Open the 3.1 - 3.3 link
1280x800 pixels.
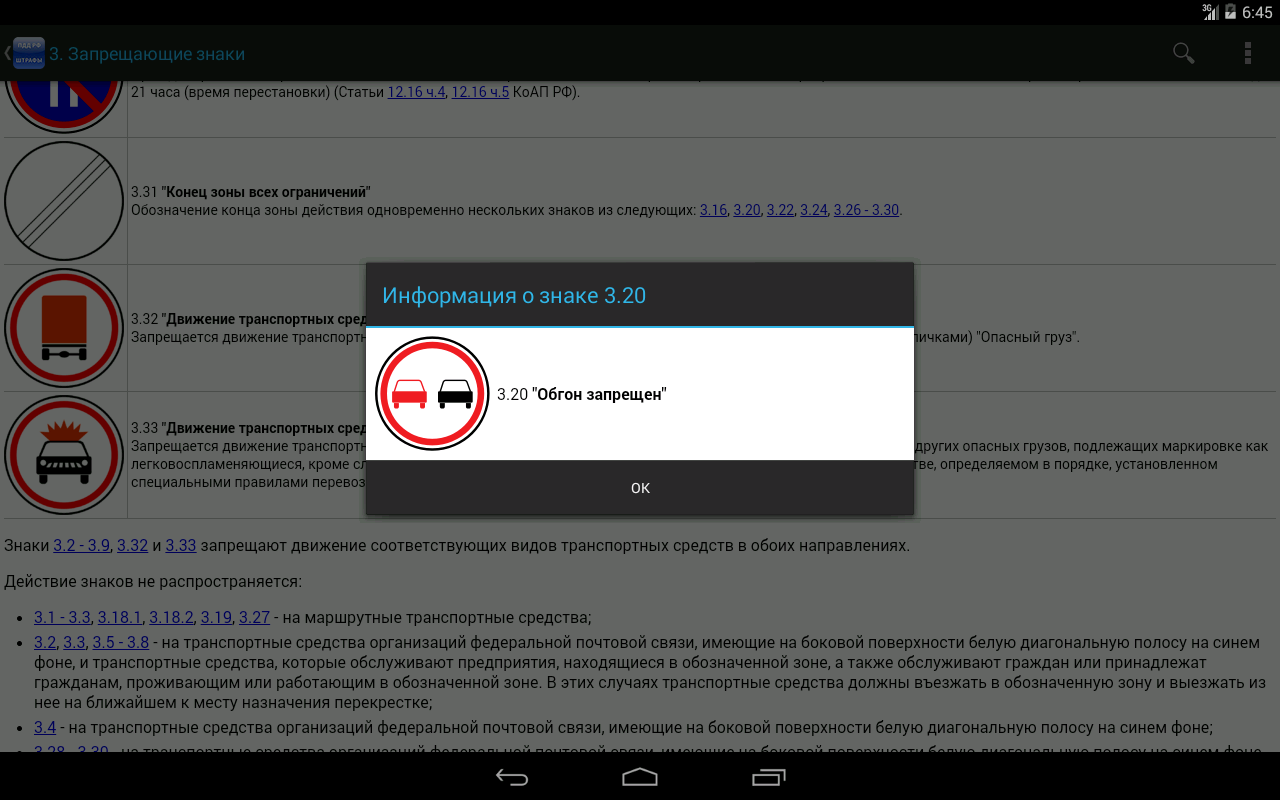point(63,618)
